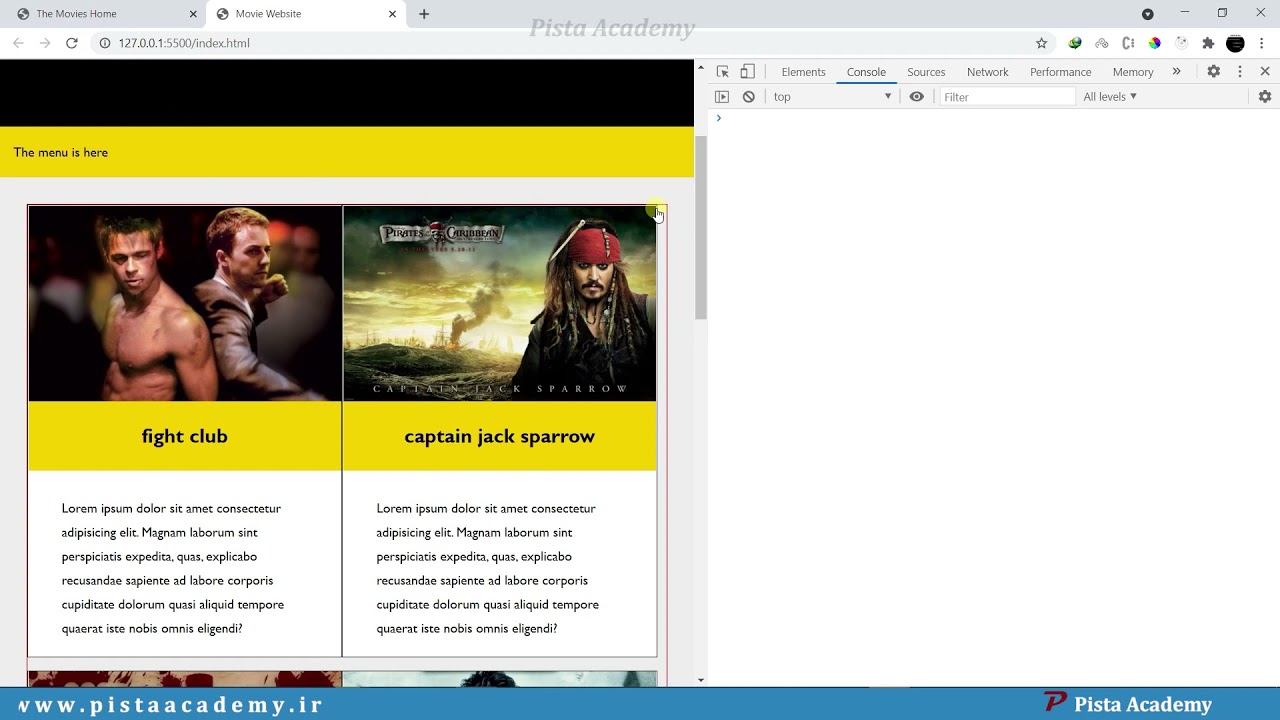The image size is (1280, 720).
Task: Expand the JavaScript context 'top' dropdown
Action: click(832, 97)
